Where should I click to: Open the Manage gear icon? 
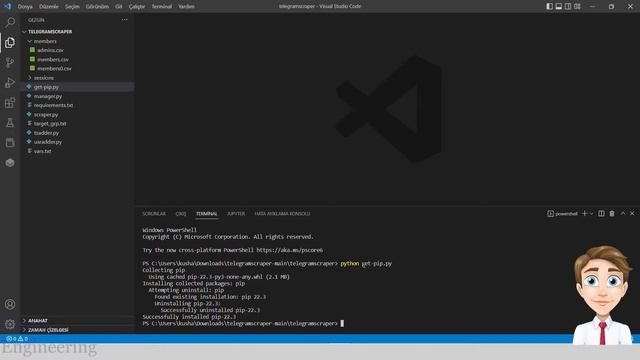coord(10,324)
